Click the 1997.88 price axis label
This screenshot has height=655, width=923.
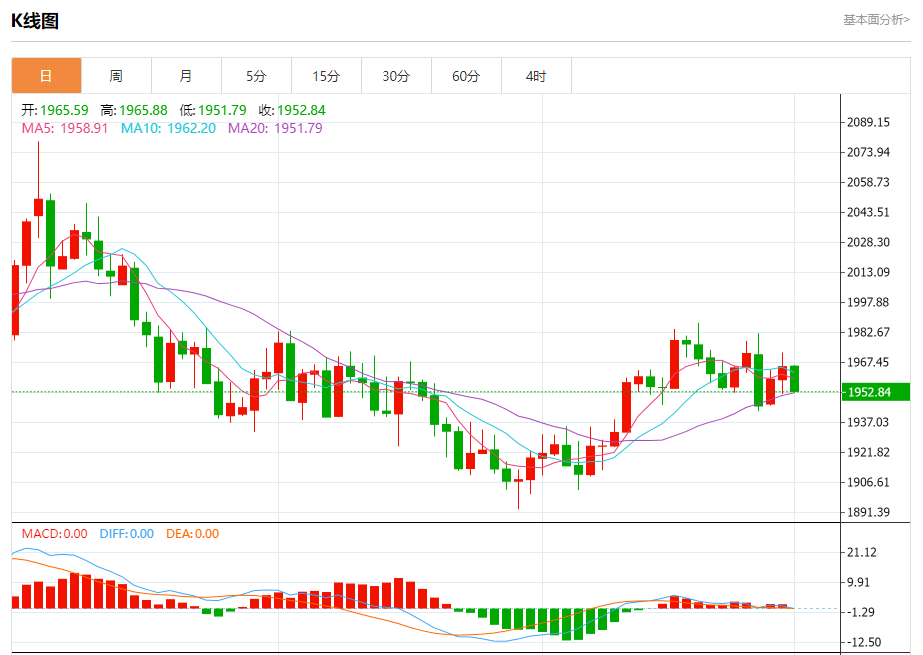click(868, 302)
